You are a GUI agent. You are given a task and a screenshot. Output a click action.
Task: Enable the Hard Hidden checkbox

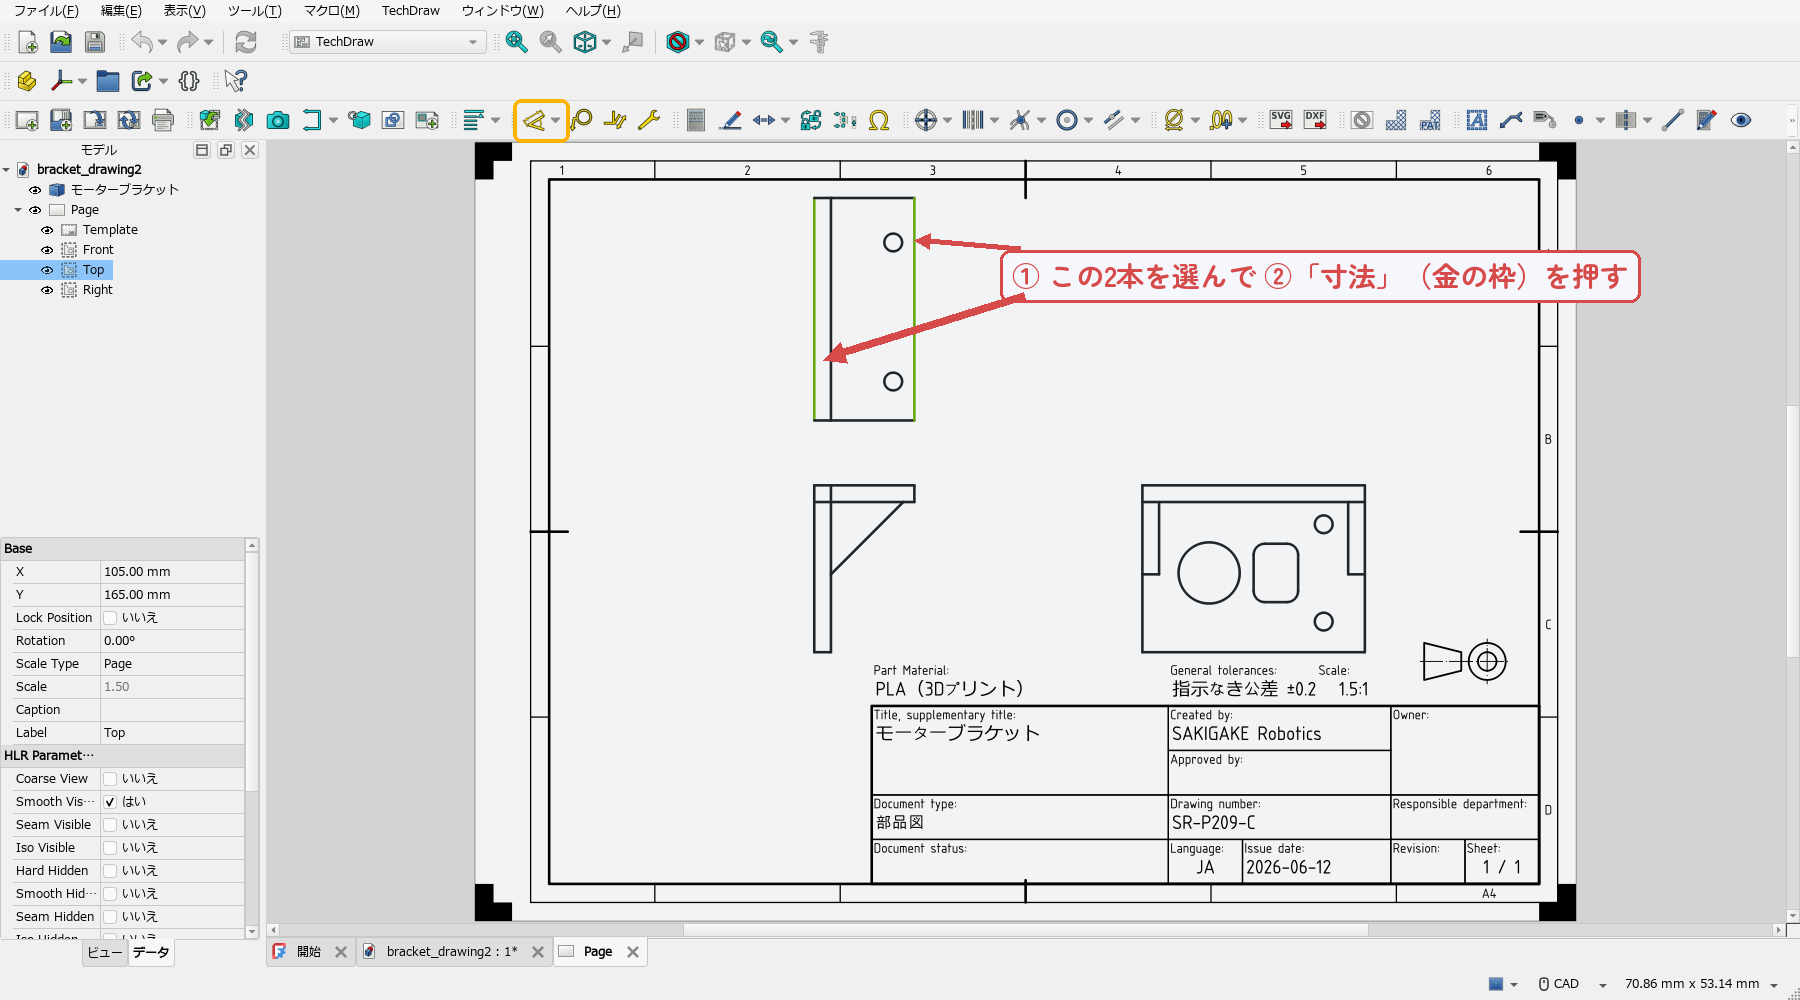110,871
